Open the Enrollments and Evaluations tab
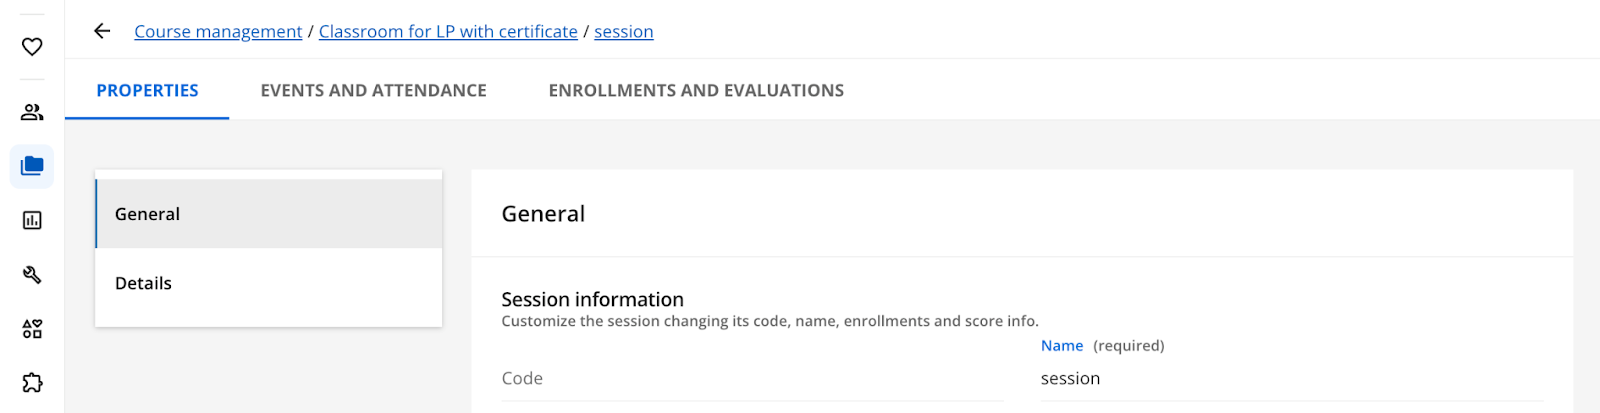The width and height of the screenshot is (1600, 413). tap(696, 91)
